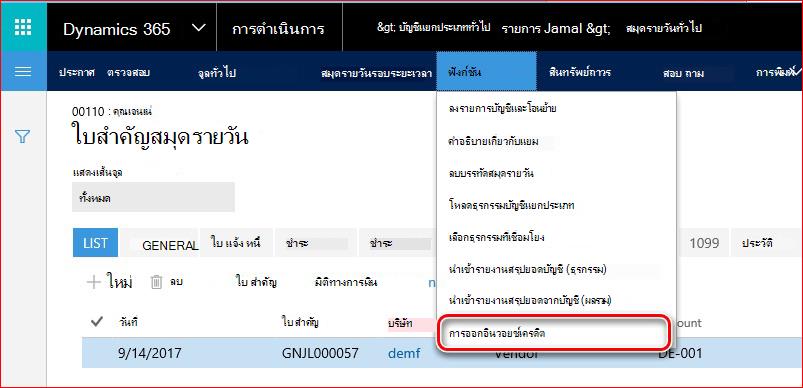Click the select-all checkmark in grid header
This screenshot has height=388, width=803.
(x=96, y=322)
